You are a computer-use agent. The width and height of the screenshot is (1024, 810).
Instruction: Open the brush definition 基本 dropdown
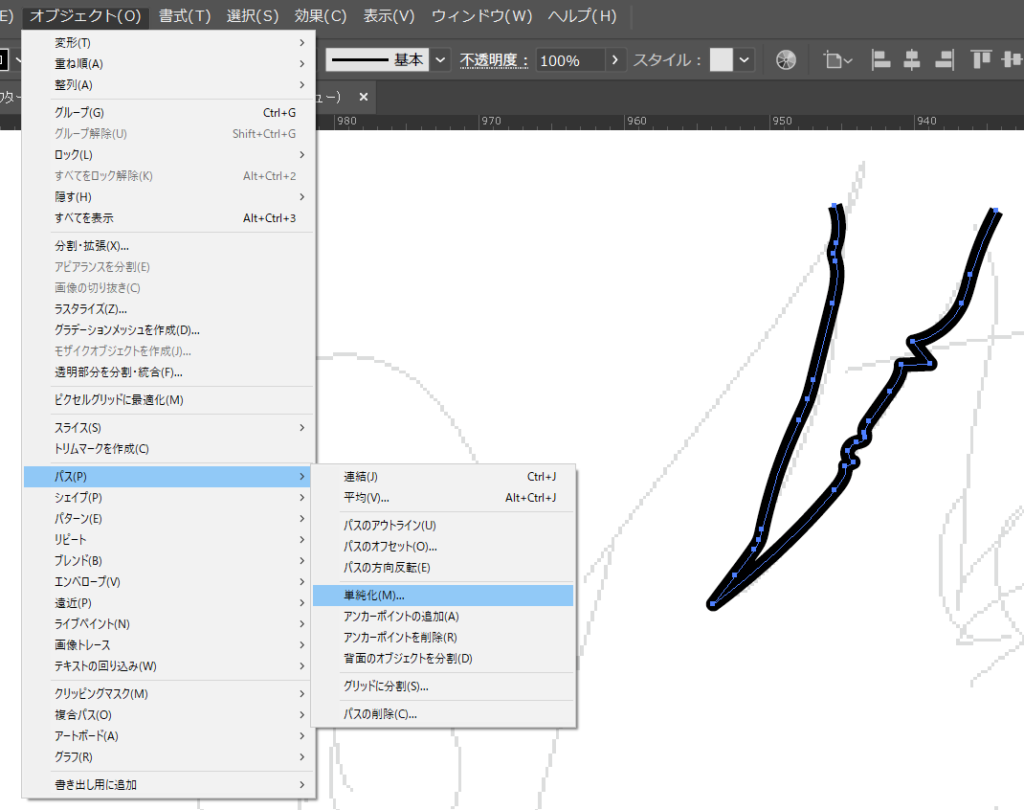441,60
